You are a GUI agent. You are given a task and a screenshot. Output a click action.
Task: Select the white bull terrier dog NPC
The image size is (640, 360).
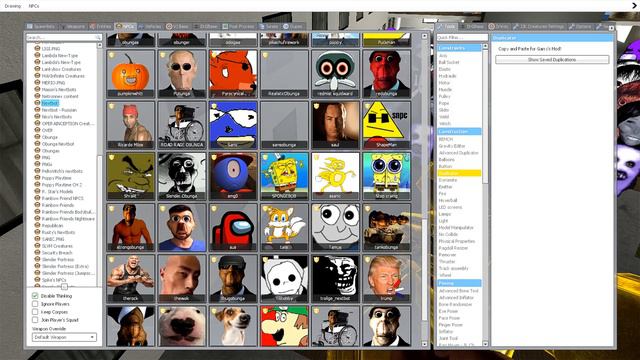tap(182, 327)
